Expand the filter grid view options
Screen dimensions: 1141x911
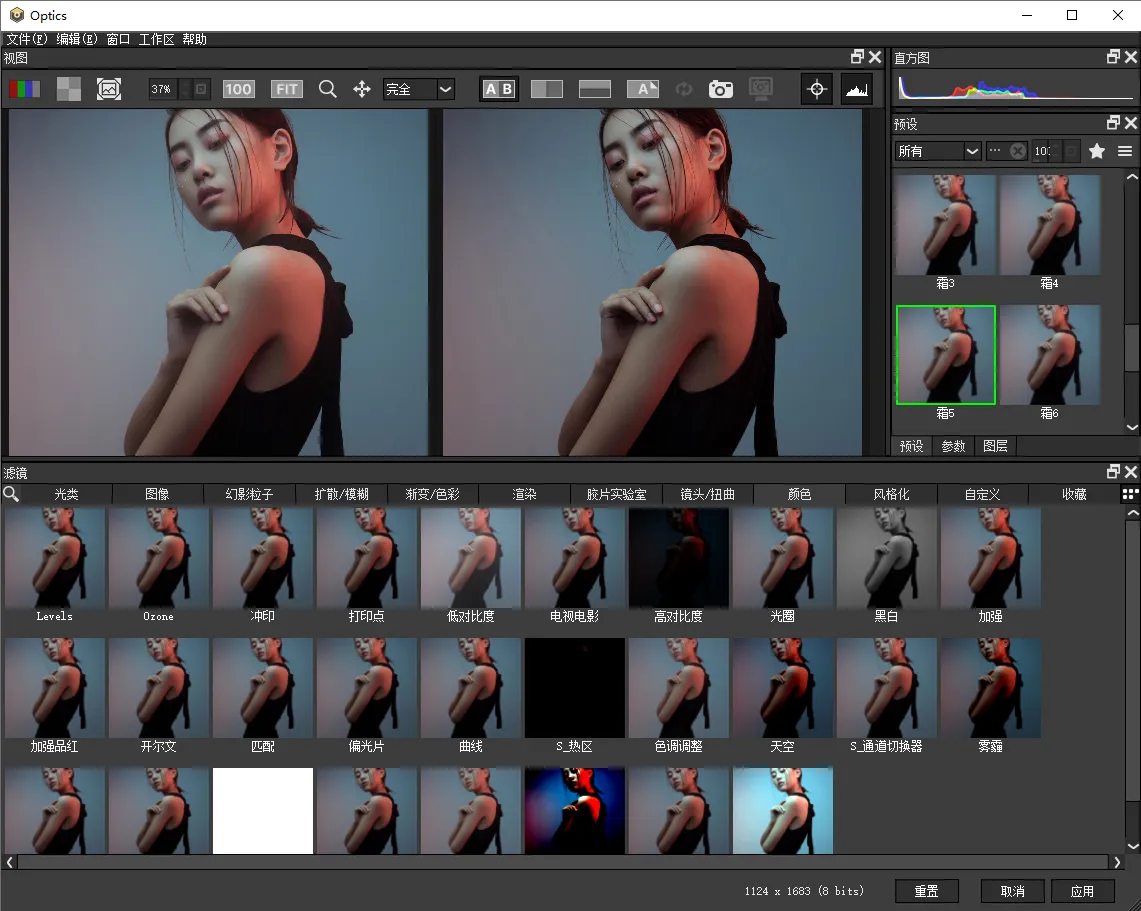tap(1130, 494)
